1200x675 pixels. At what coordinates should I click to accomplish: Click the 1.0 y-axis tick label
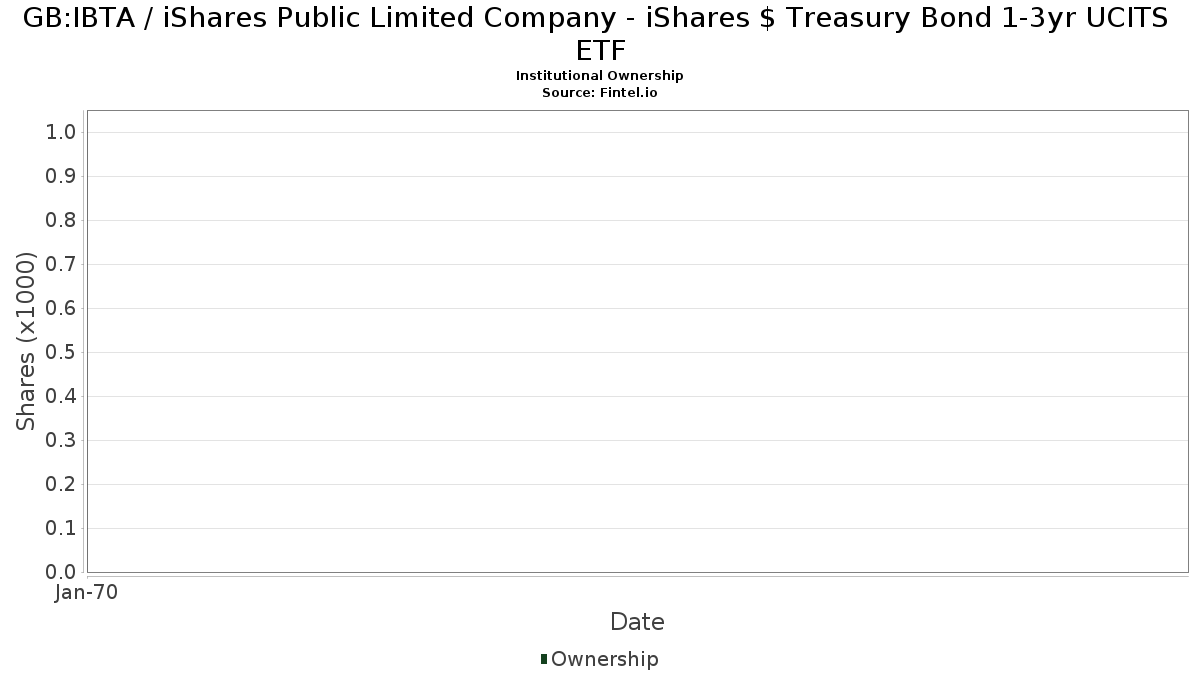click(x=62, y=133)
